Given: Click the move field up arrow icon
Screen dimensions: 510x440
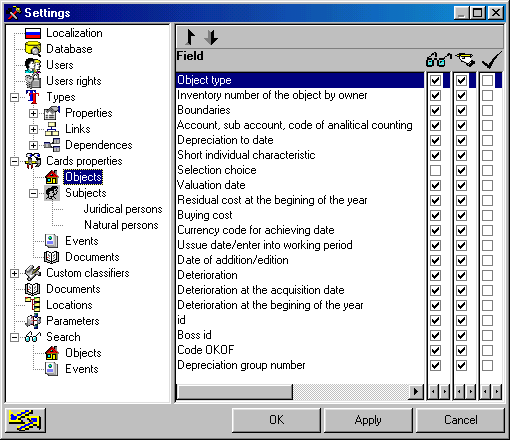Looking at the screenshot, I should click(190, 37).
